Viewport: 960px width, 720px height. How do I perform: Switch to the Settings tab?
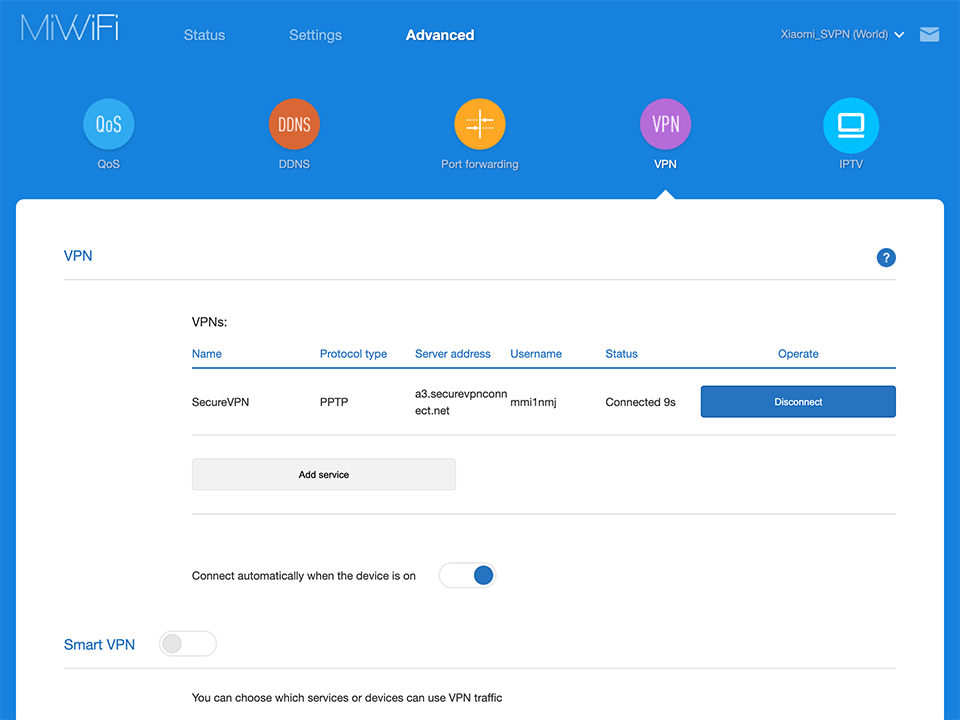coord(315,35)
